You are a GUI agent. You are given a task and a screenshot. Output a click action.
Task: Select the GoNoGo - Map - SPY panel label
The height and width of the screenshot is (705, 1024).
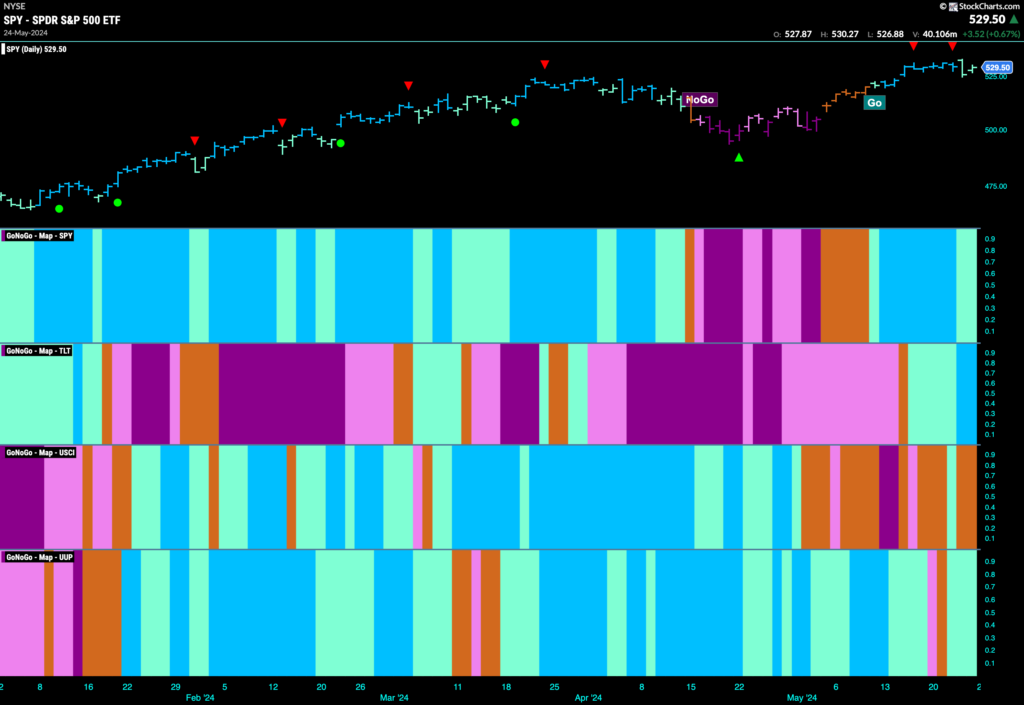pyautogui.click(x=38, y=237)
